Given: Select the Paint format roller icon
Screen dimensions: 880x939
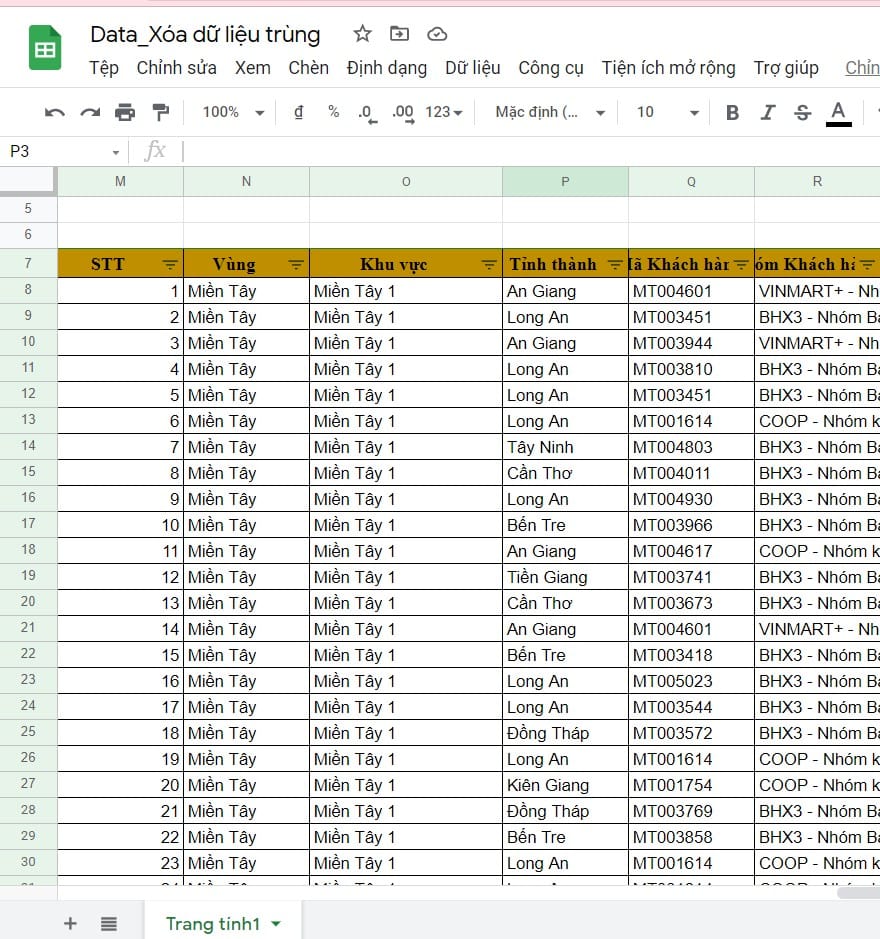Looking at the screenshot, I should pyautogui.click(x=160, y=112).
